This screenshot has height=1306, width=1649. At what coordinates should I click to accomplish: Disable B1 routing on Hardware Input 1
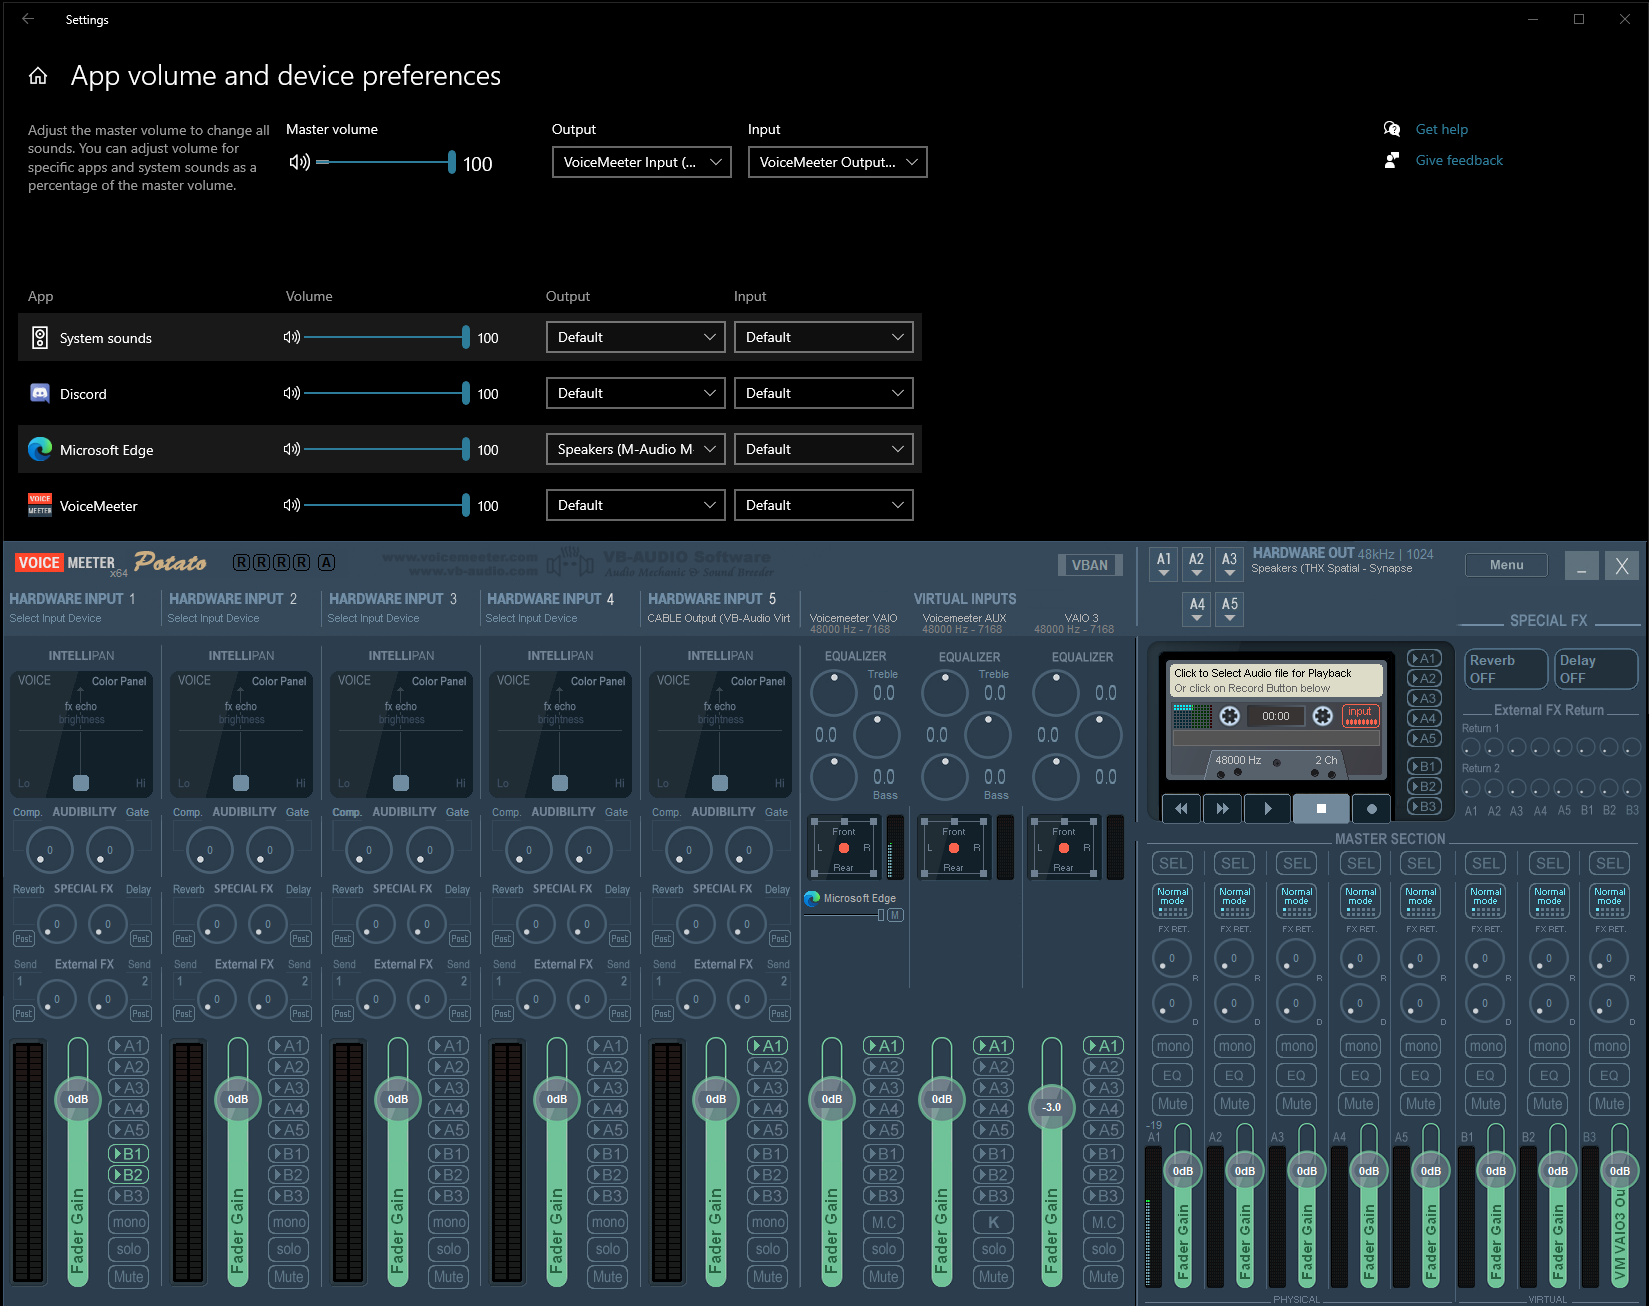tap(128, 1153)
